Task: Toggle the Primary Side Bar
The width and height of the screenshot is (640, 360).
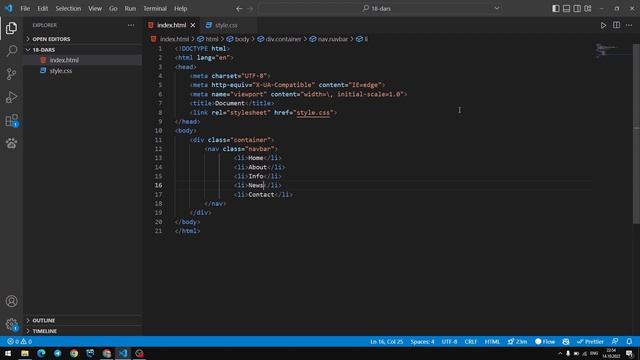Action: pos(556,9)
